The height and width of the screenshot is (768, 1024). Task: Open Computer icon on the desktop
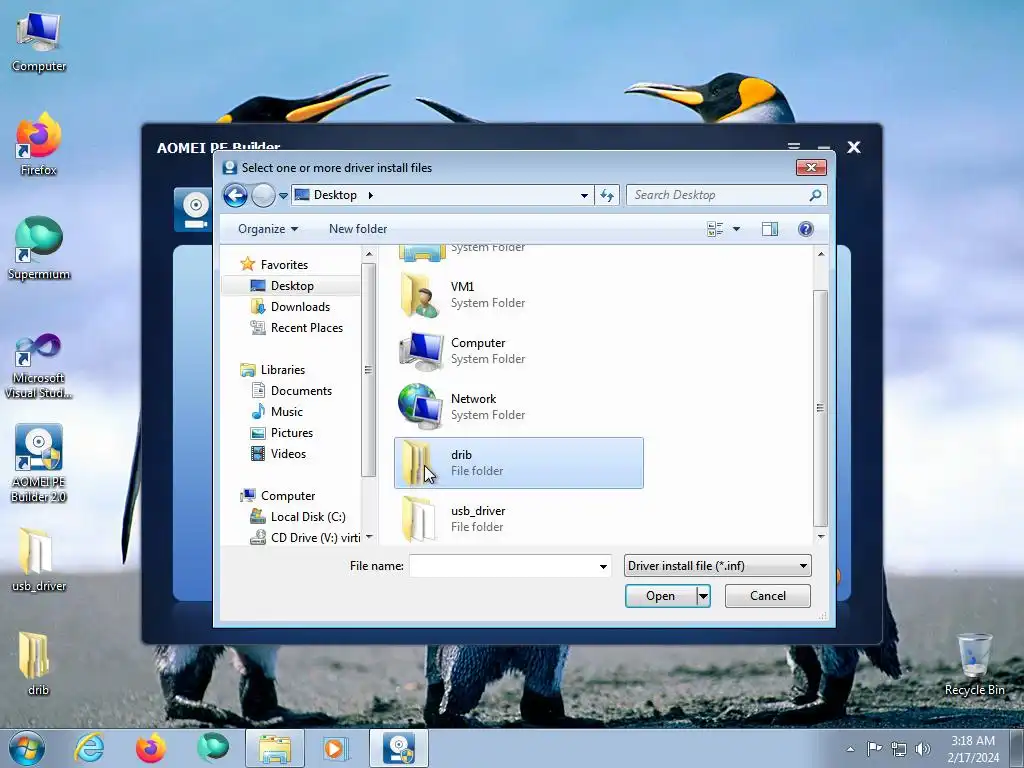point(39,42)
